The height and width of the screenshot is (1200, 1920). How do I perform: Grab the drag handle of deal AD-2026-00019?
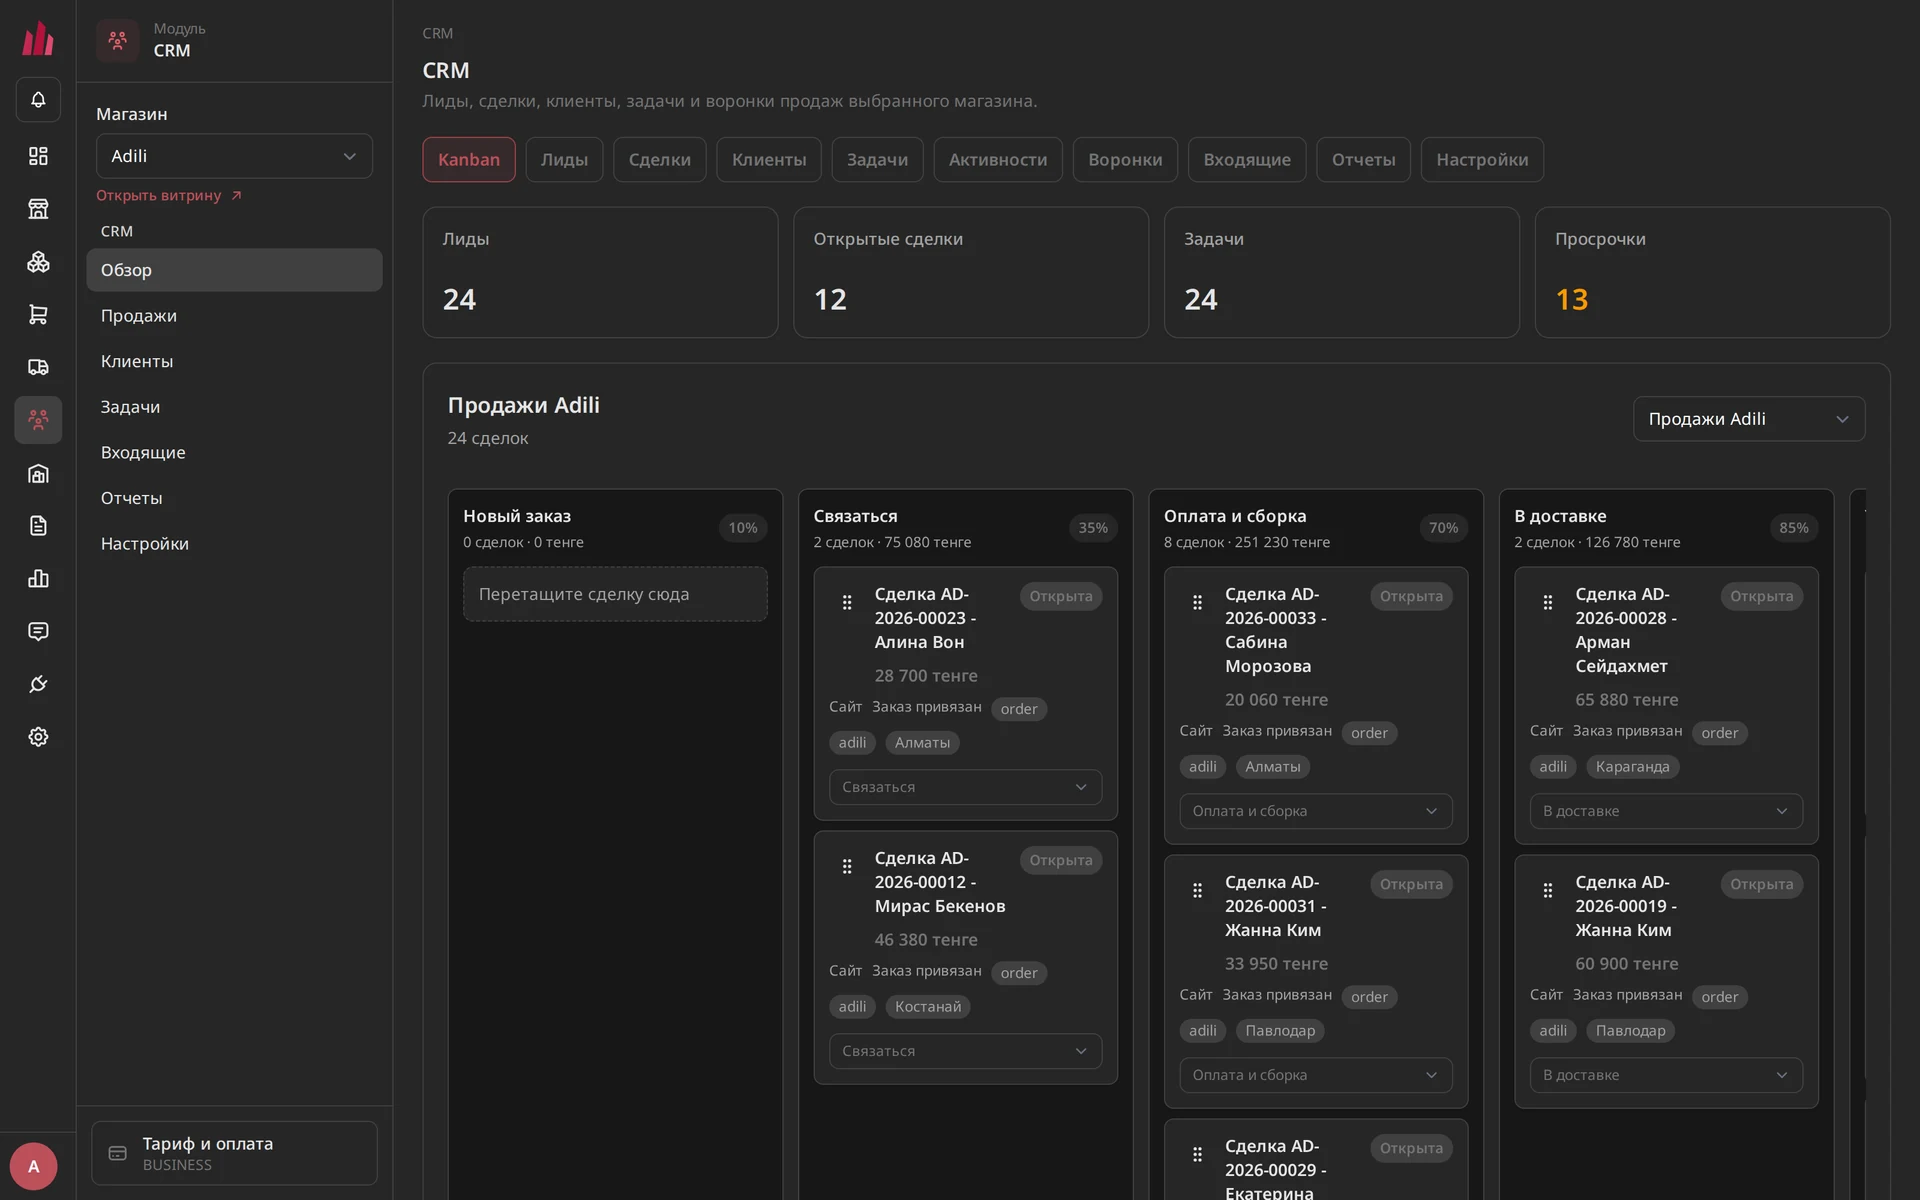tap(1548, 890)
